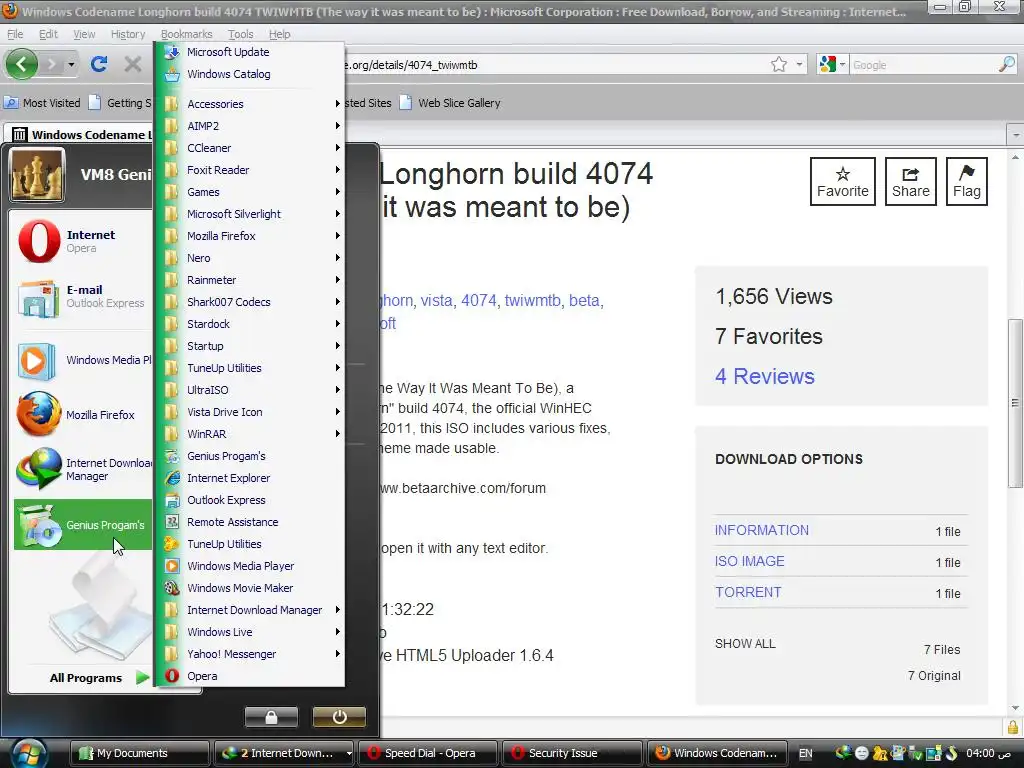Expand the AIMP2 program folder
1024x768 pixels.
(251, 126)
